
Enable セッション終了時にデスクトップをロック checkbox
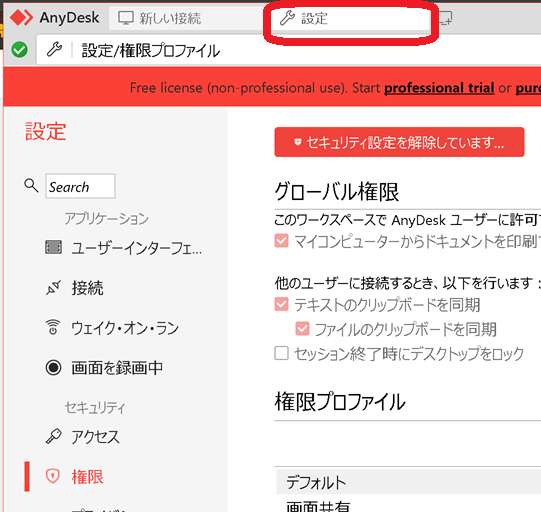pyautogui.click(x=282, y=353)
